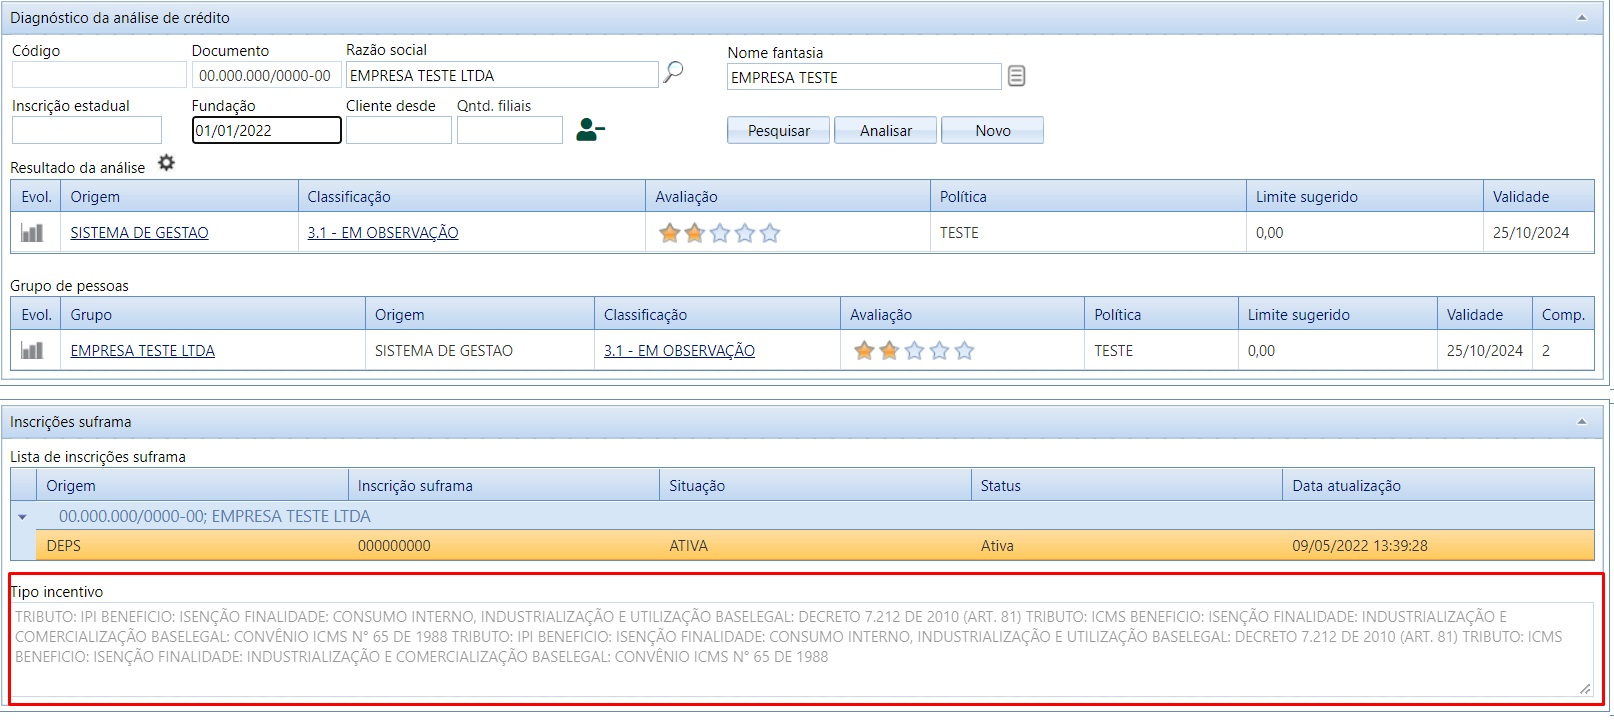Click Inscrição suframa column header

tap(504, 486)
